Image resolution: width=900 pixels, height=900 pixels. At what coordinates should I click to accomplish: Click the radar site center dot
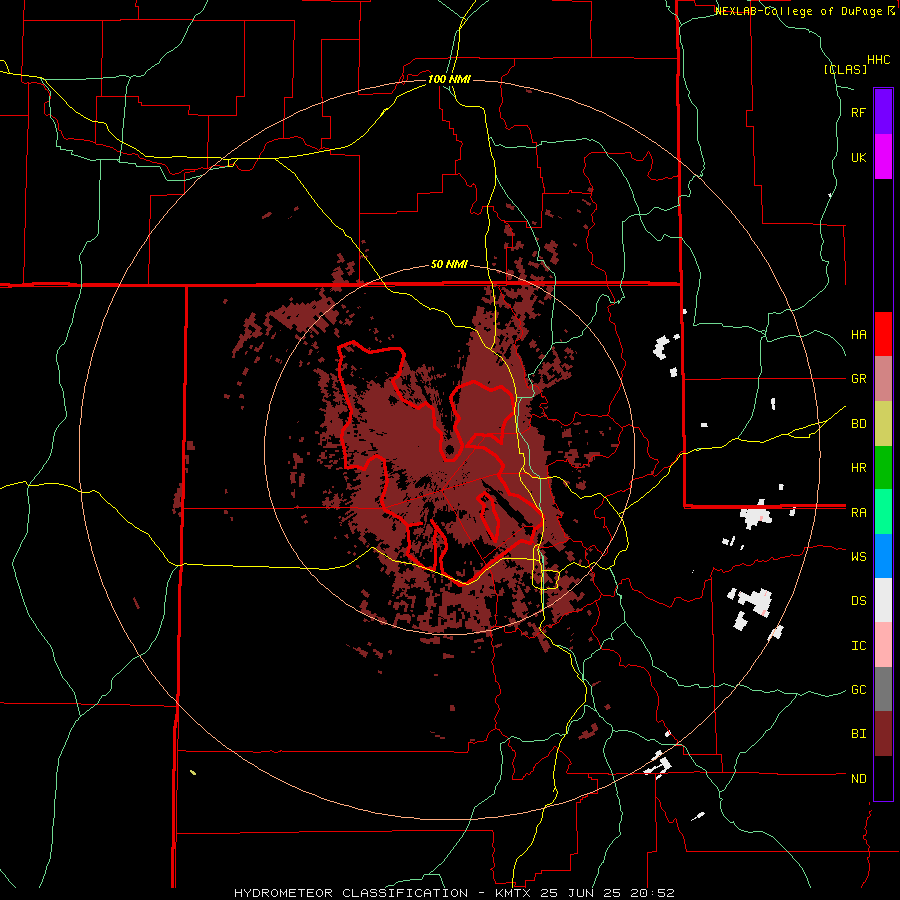(449, 449)
